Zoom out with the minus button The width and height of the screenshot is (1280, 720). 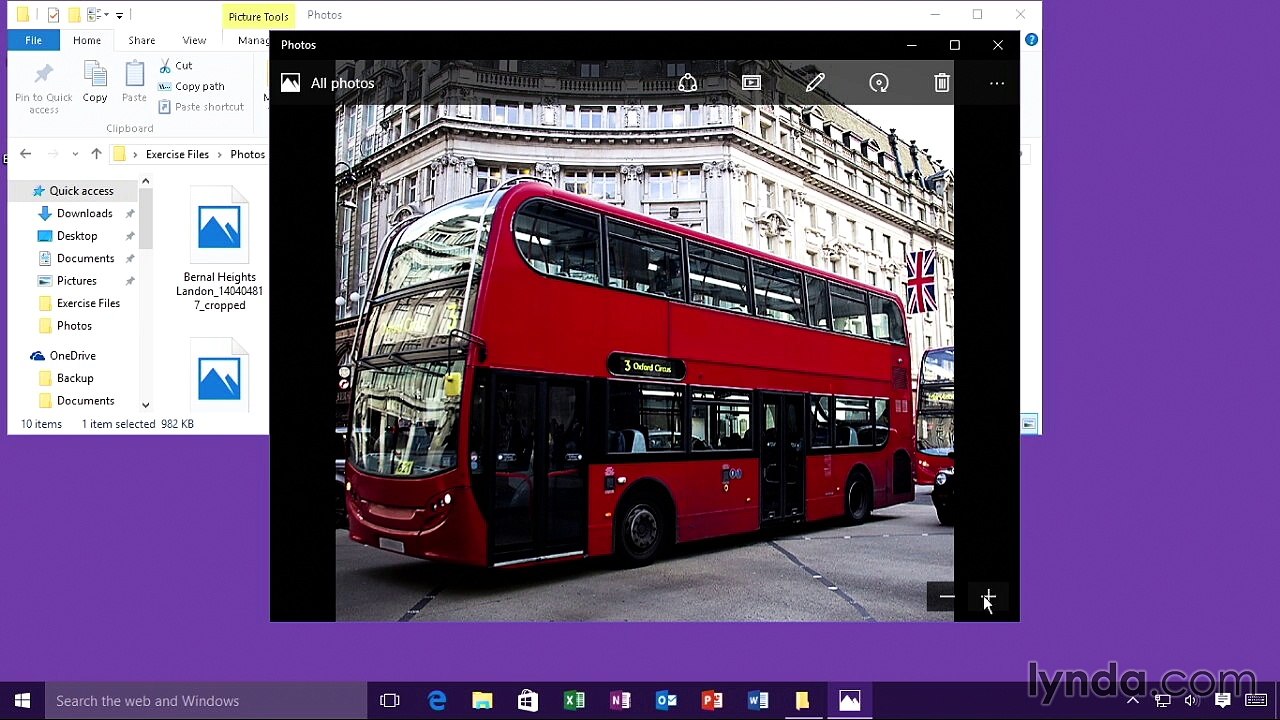point(947,597)
